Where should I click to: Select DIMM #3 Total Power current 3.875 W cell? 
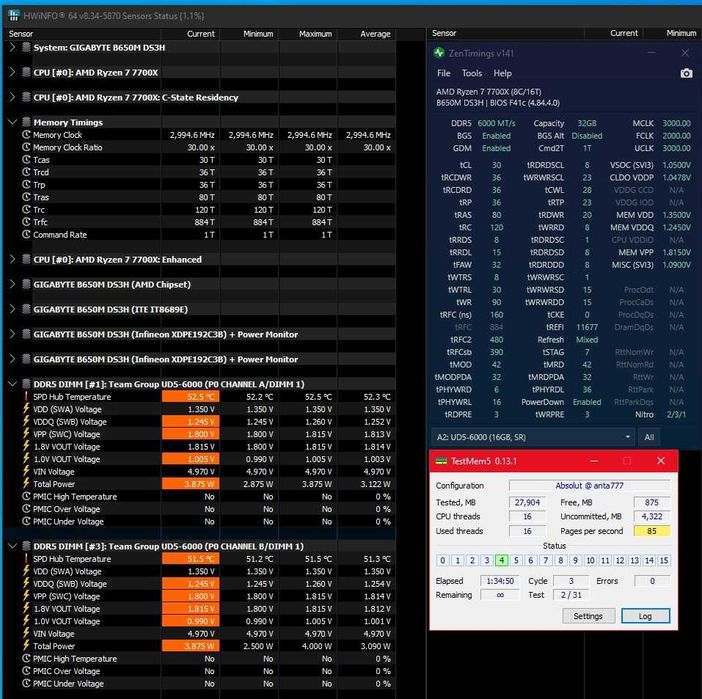pos(191,646)
